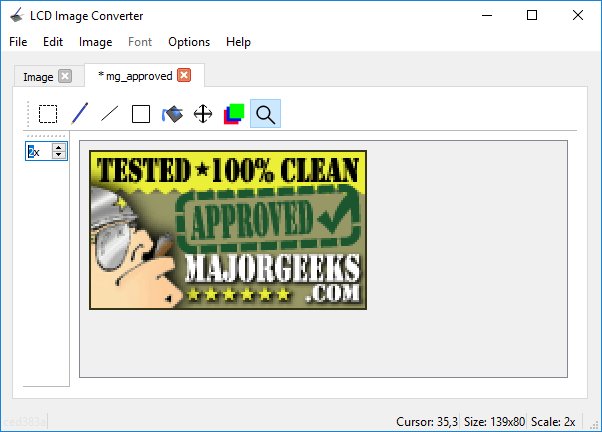Open the Image menu
Image resolution: width=602 pixels, height=432 pixels.
pos(96,42)
